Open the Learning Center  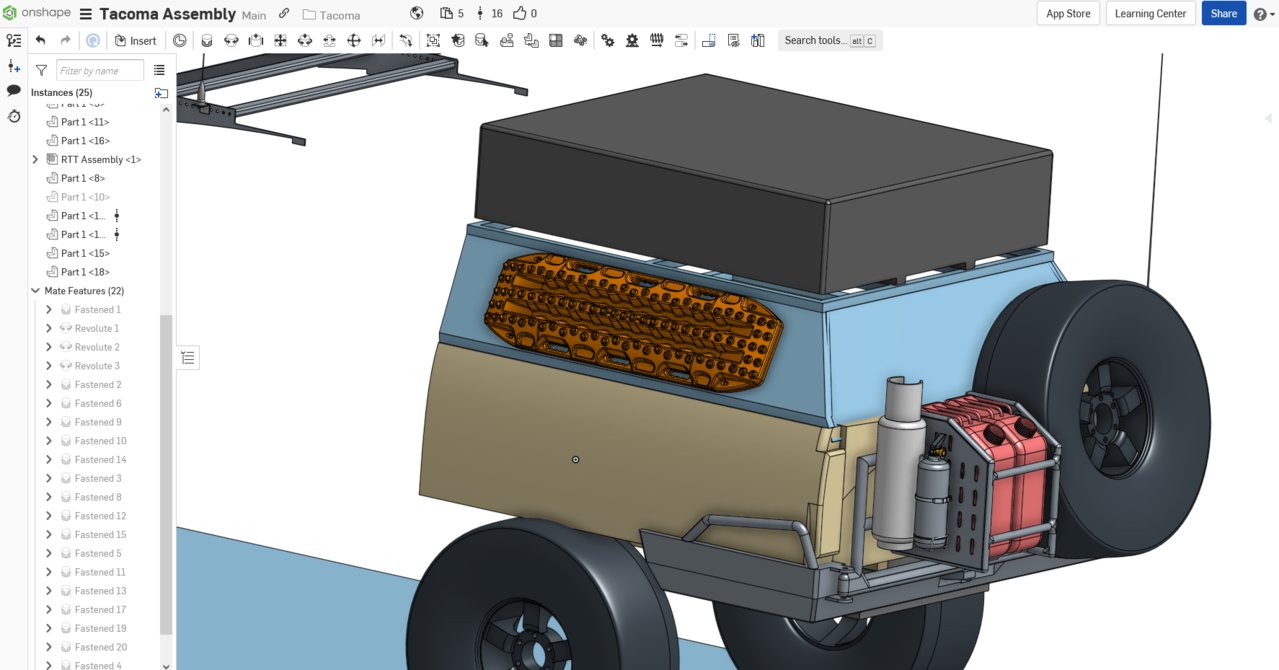pyautogui.click(x=1150, y=14)
